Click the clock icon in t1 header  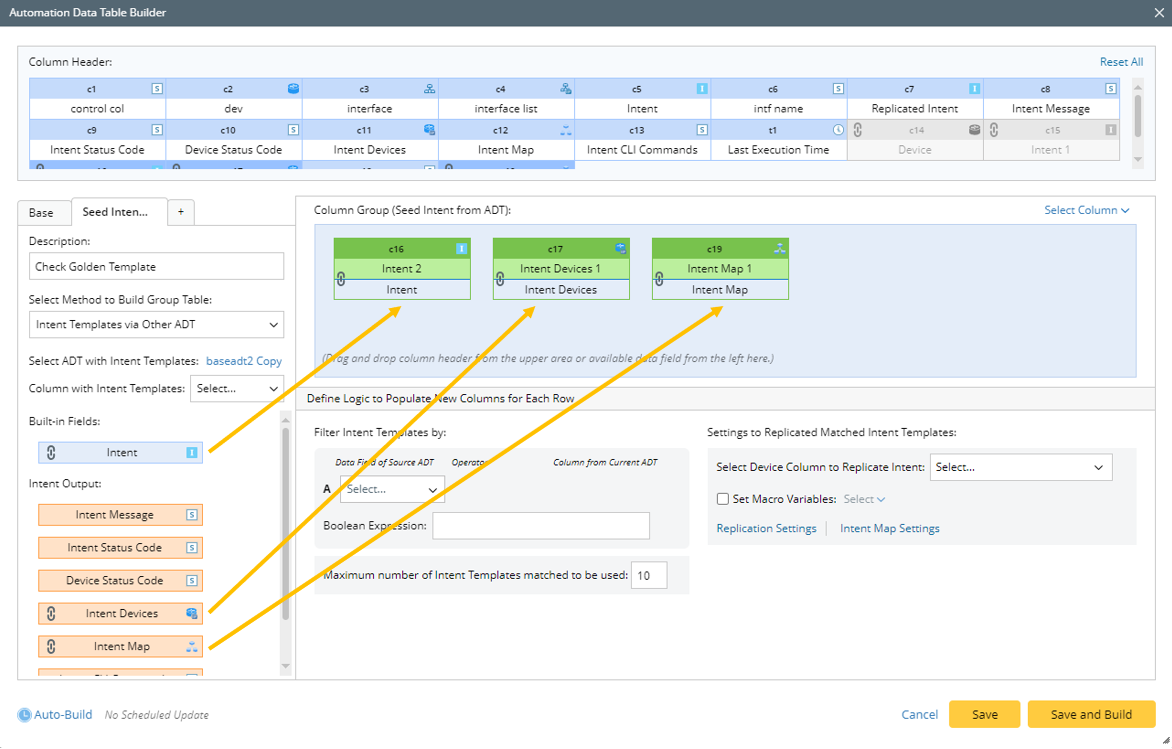pos(839,129)
